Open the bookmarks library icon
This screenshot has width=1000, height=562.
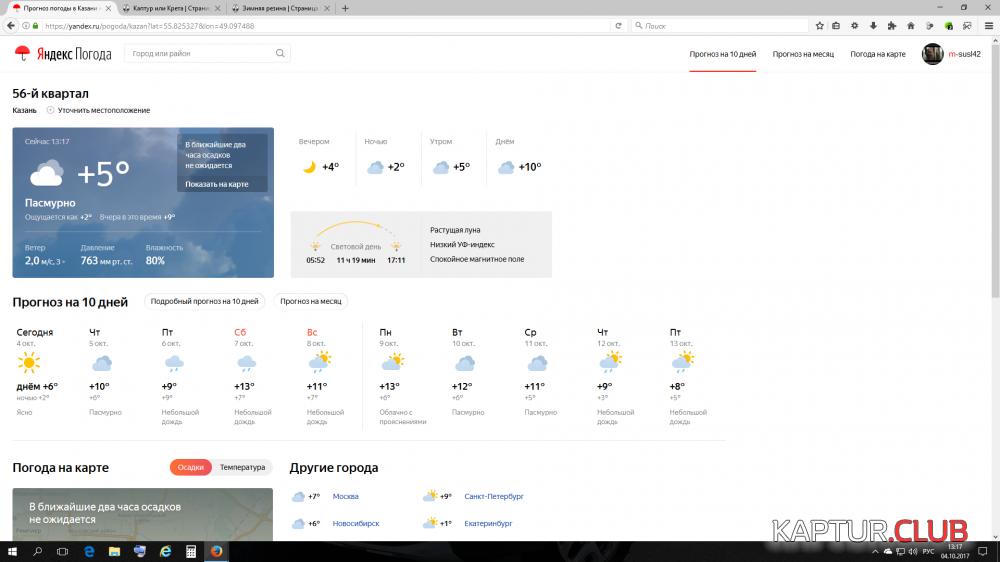(836, 26)
